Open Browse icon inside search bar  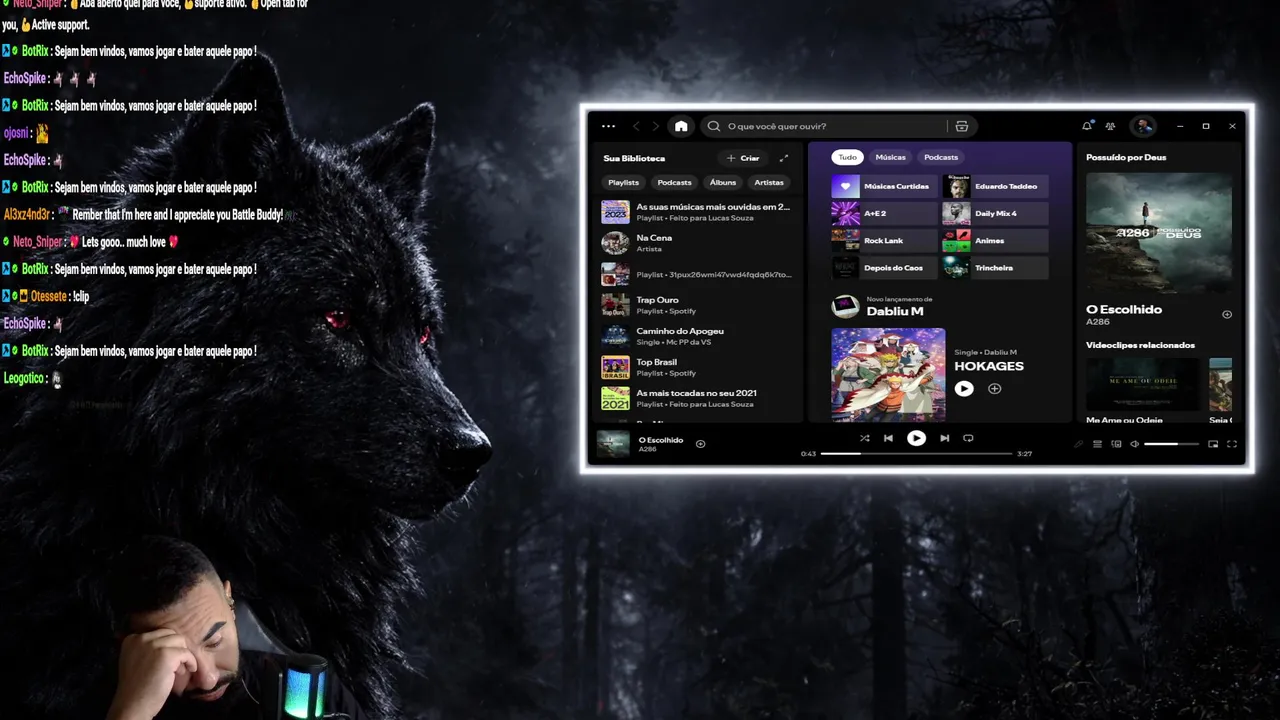[962, 126]
